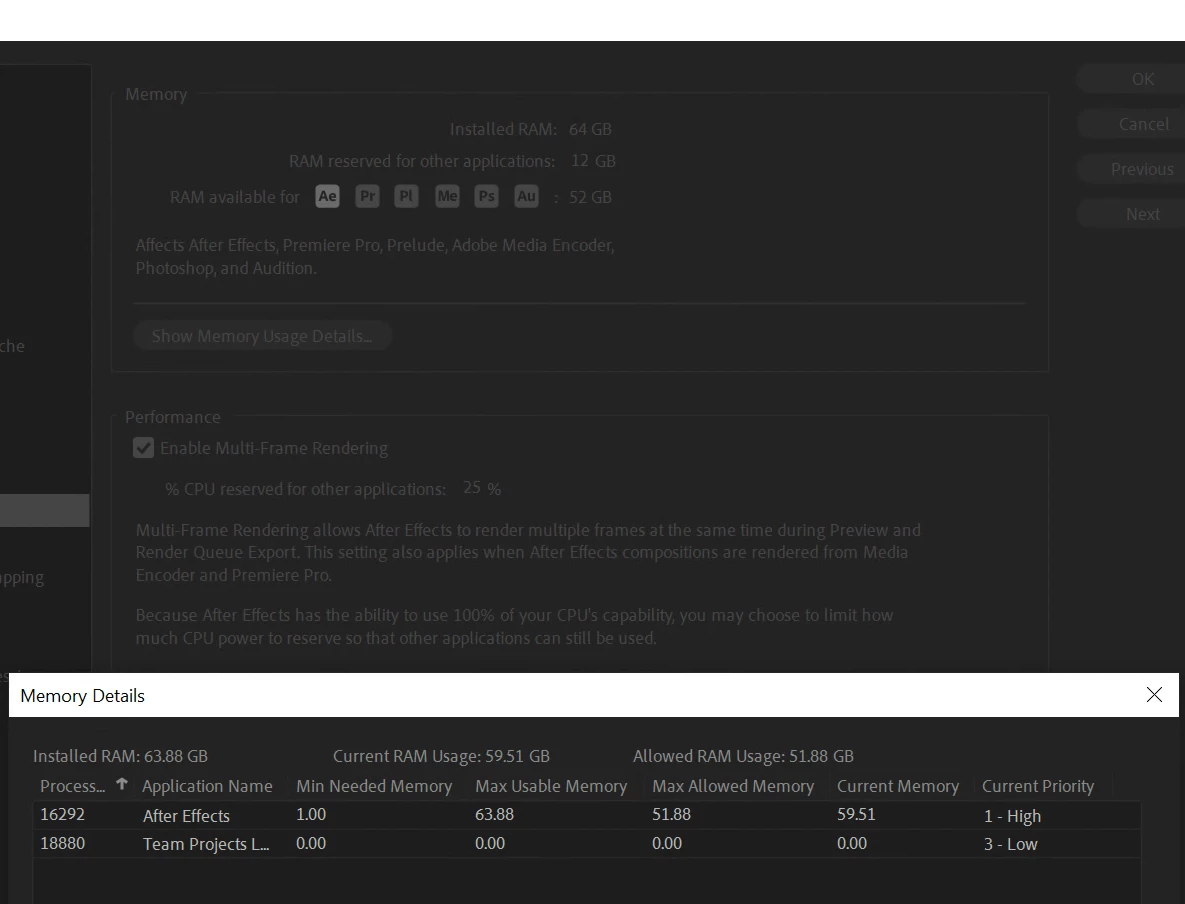Click the After Effects Ae icon
The height and width of the screenshot is (904, 1185).
tap(327, 197)
